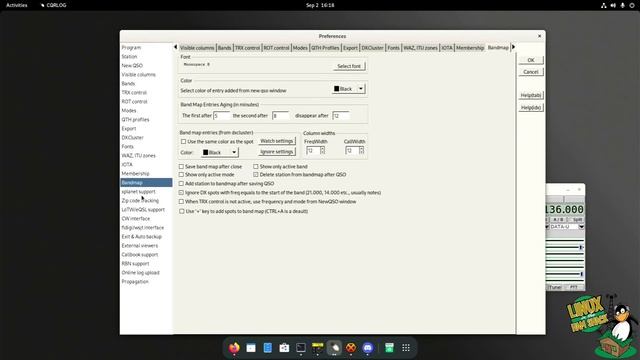Open Ignore settings

coord(276,152)
